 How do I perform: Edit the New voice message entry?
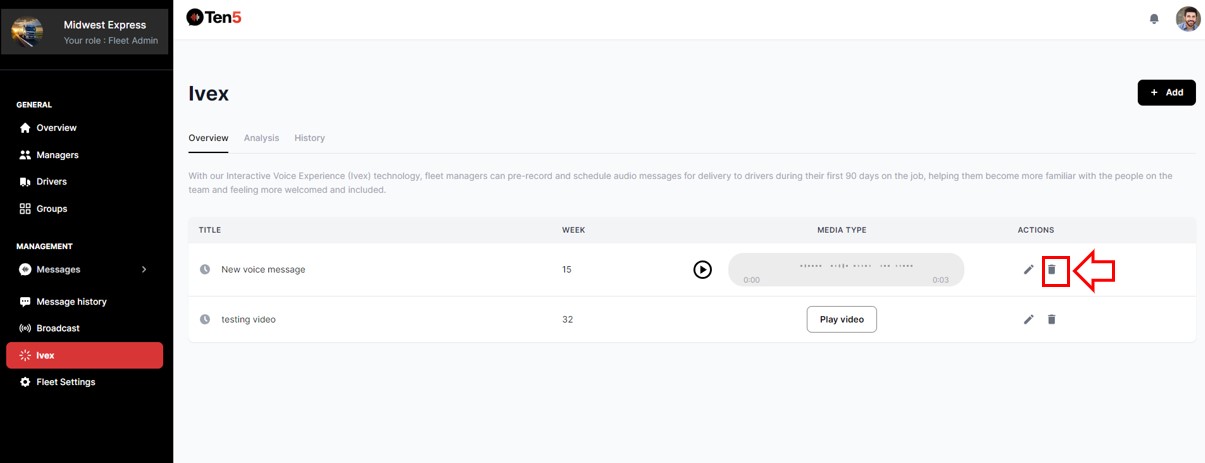(x=1029, y=270)
